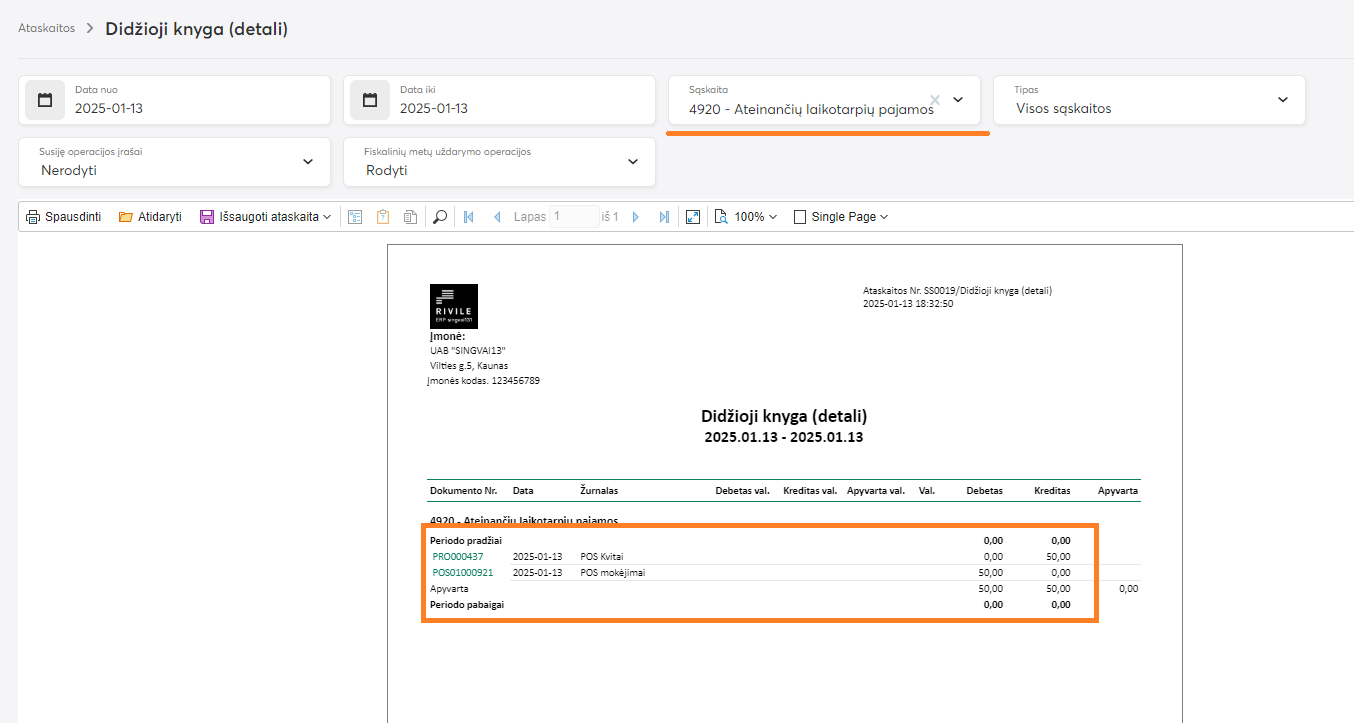Screen dimensions: 1354x723
Task: Open document link PRO000437
Action: click(x=458, y=557)
